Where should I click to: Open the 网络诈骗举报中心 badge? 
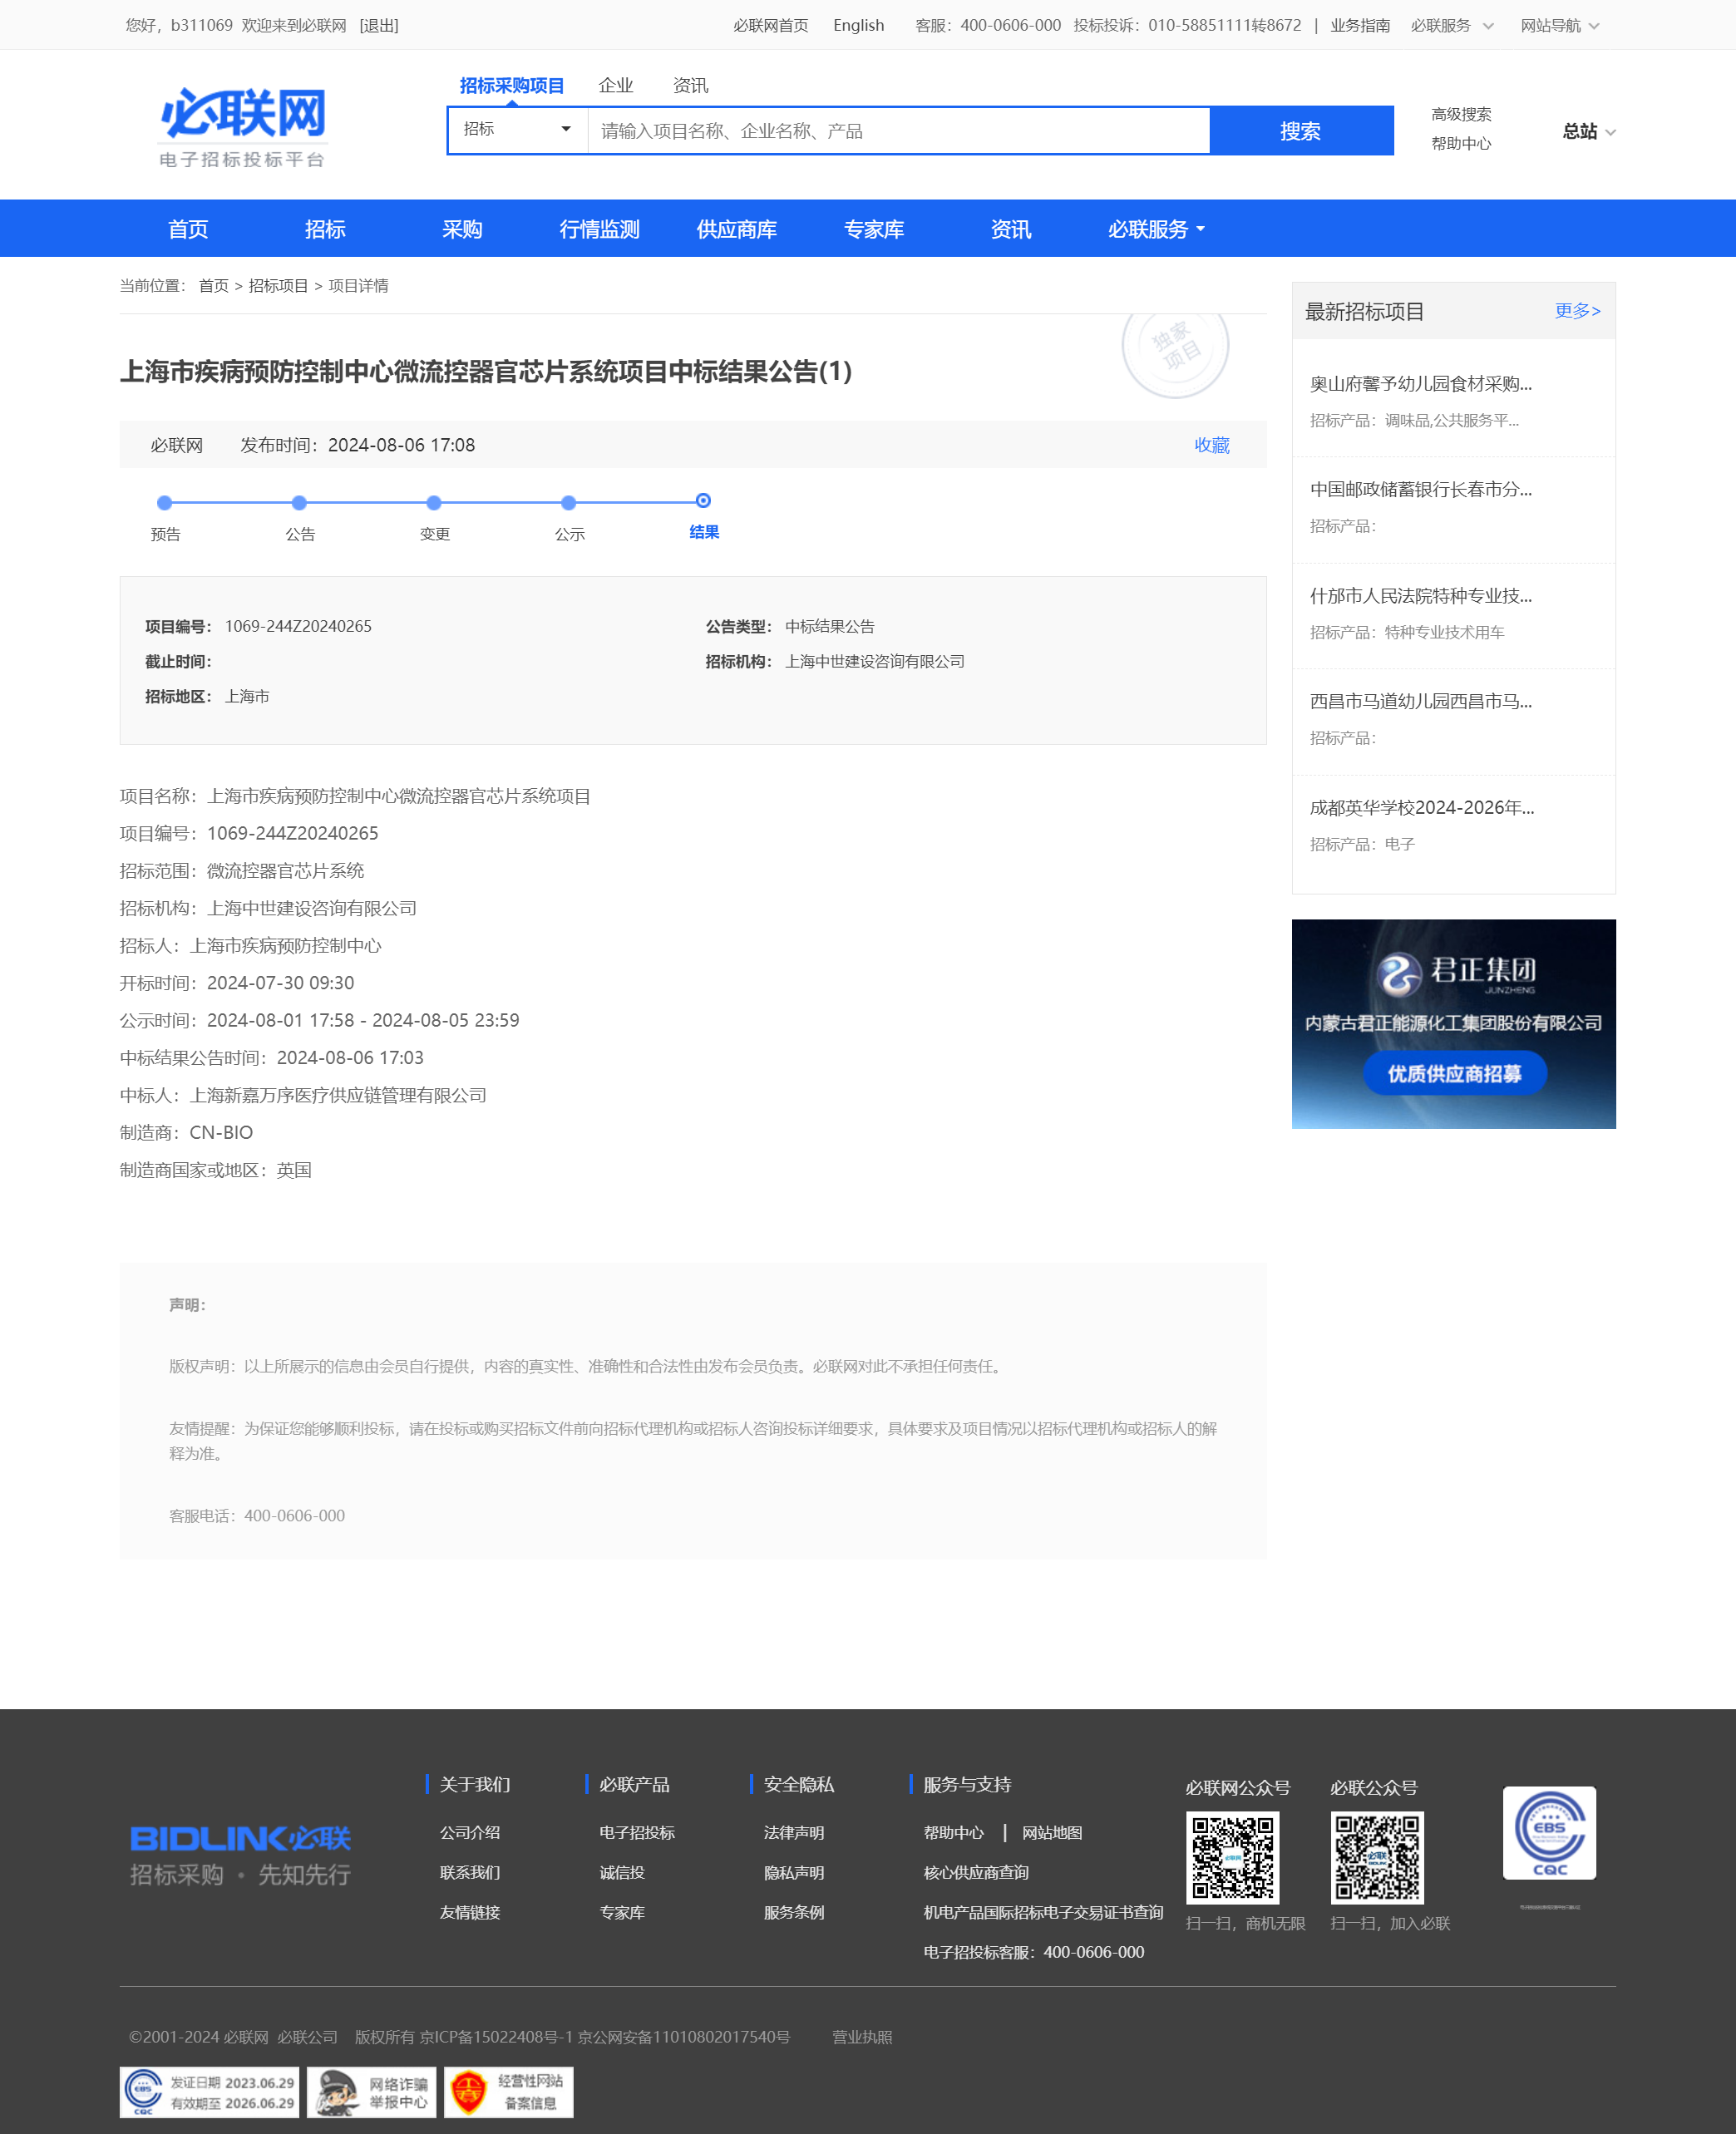pyautogui.click(x=371, y=2092)
